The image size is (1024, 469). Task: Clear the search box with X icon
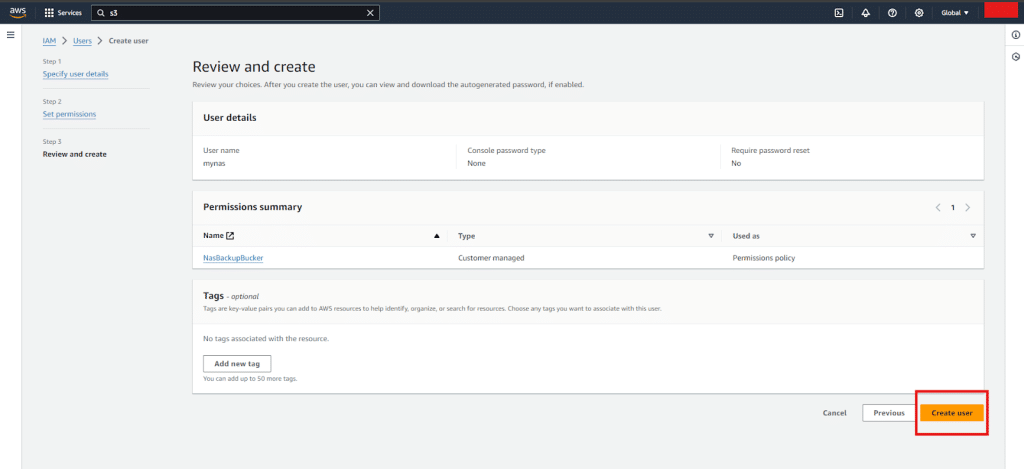click(371, 13)
